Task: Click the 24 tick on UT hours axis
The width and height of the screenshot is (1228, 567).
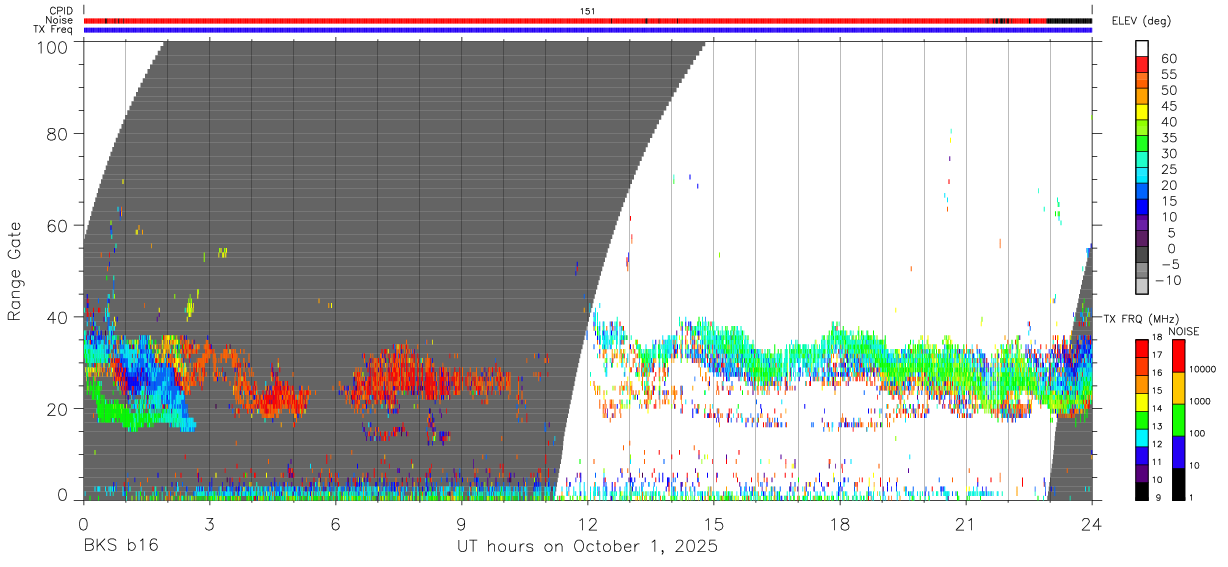Action: (x=1092, y=523)
